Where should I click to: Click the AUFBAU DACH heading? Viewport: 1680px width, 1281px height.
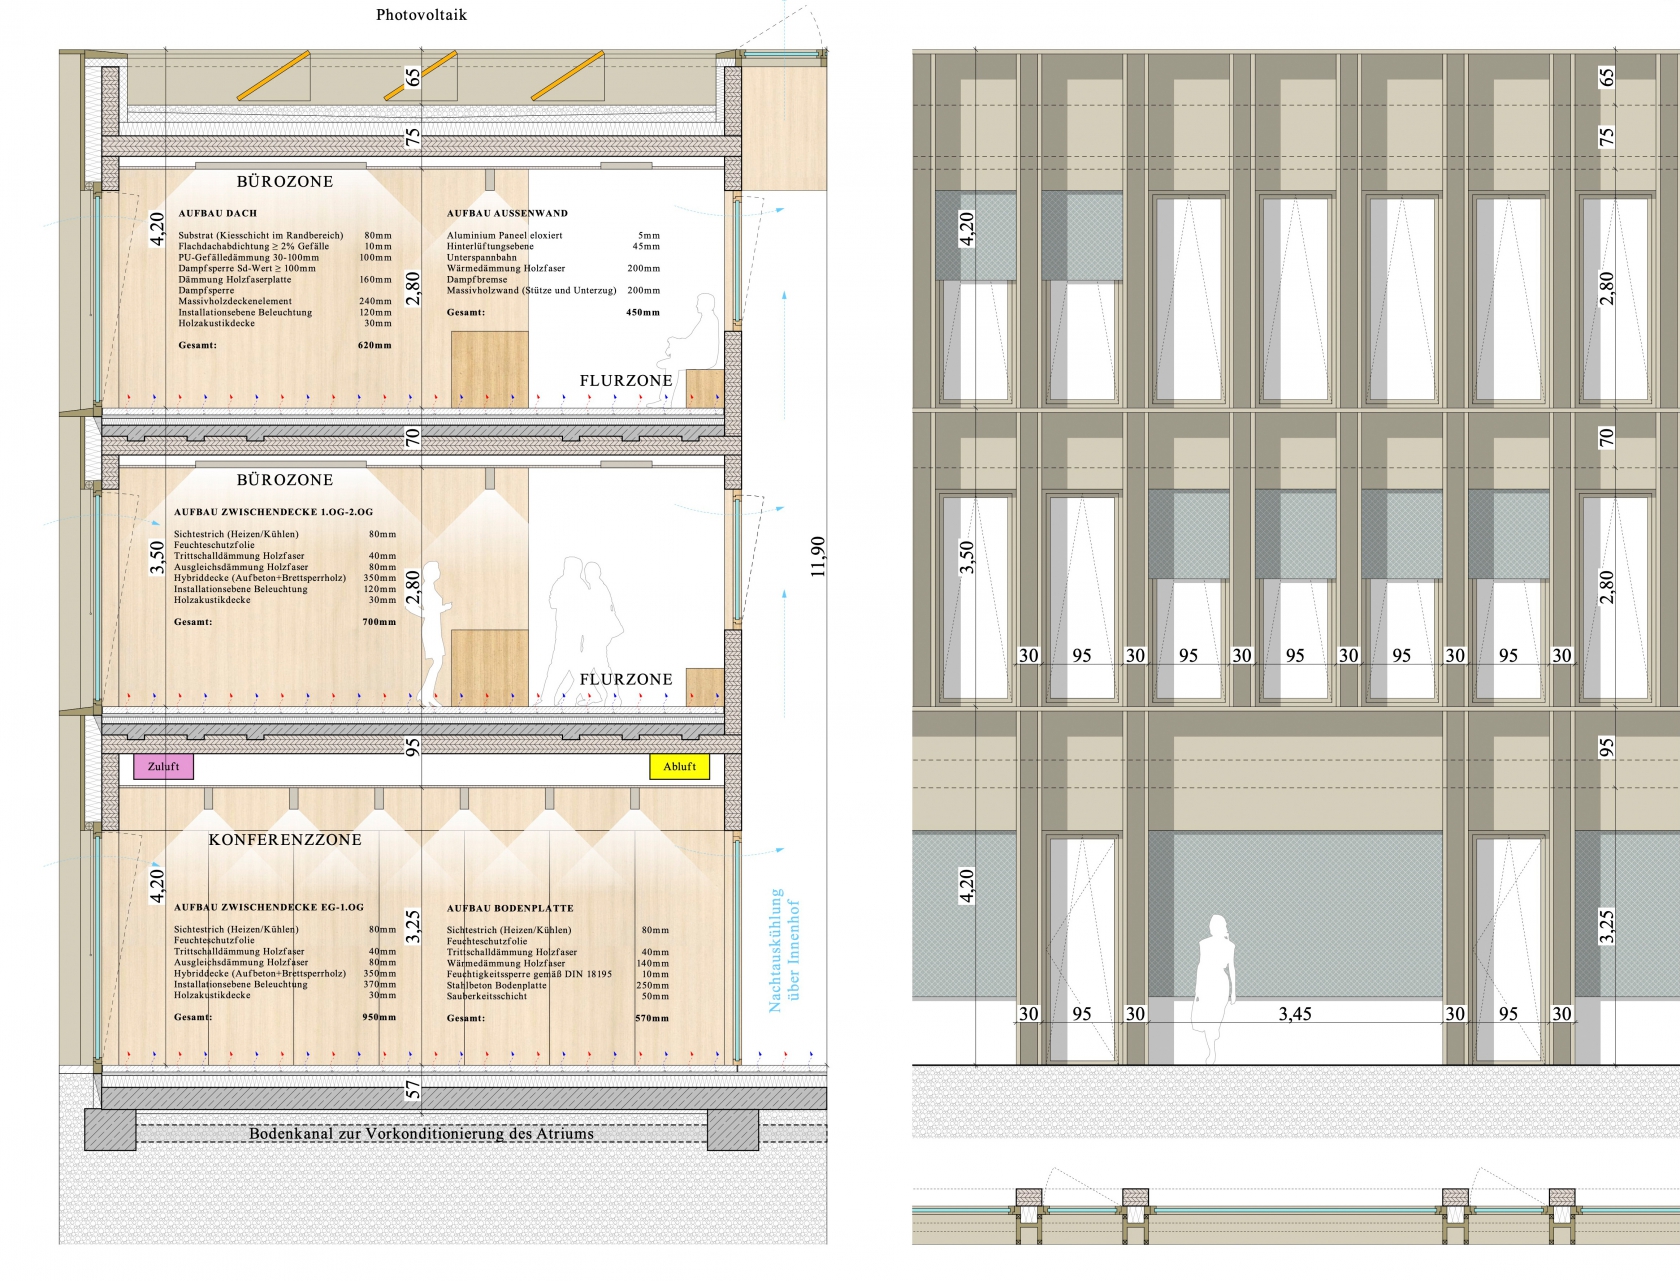(218, 213)
